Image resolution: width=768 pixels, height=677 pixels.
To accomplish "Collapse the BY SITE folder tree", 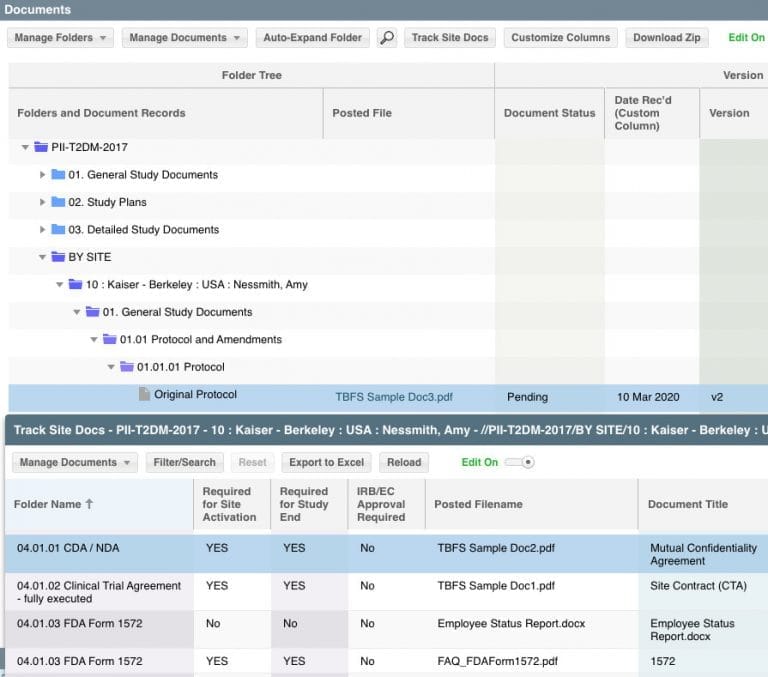I will tap(42, 257).
